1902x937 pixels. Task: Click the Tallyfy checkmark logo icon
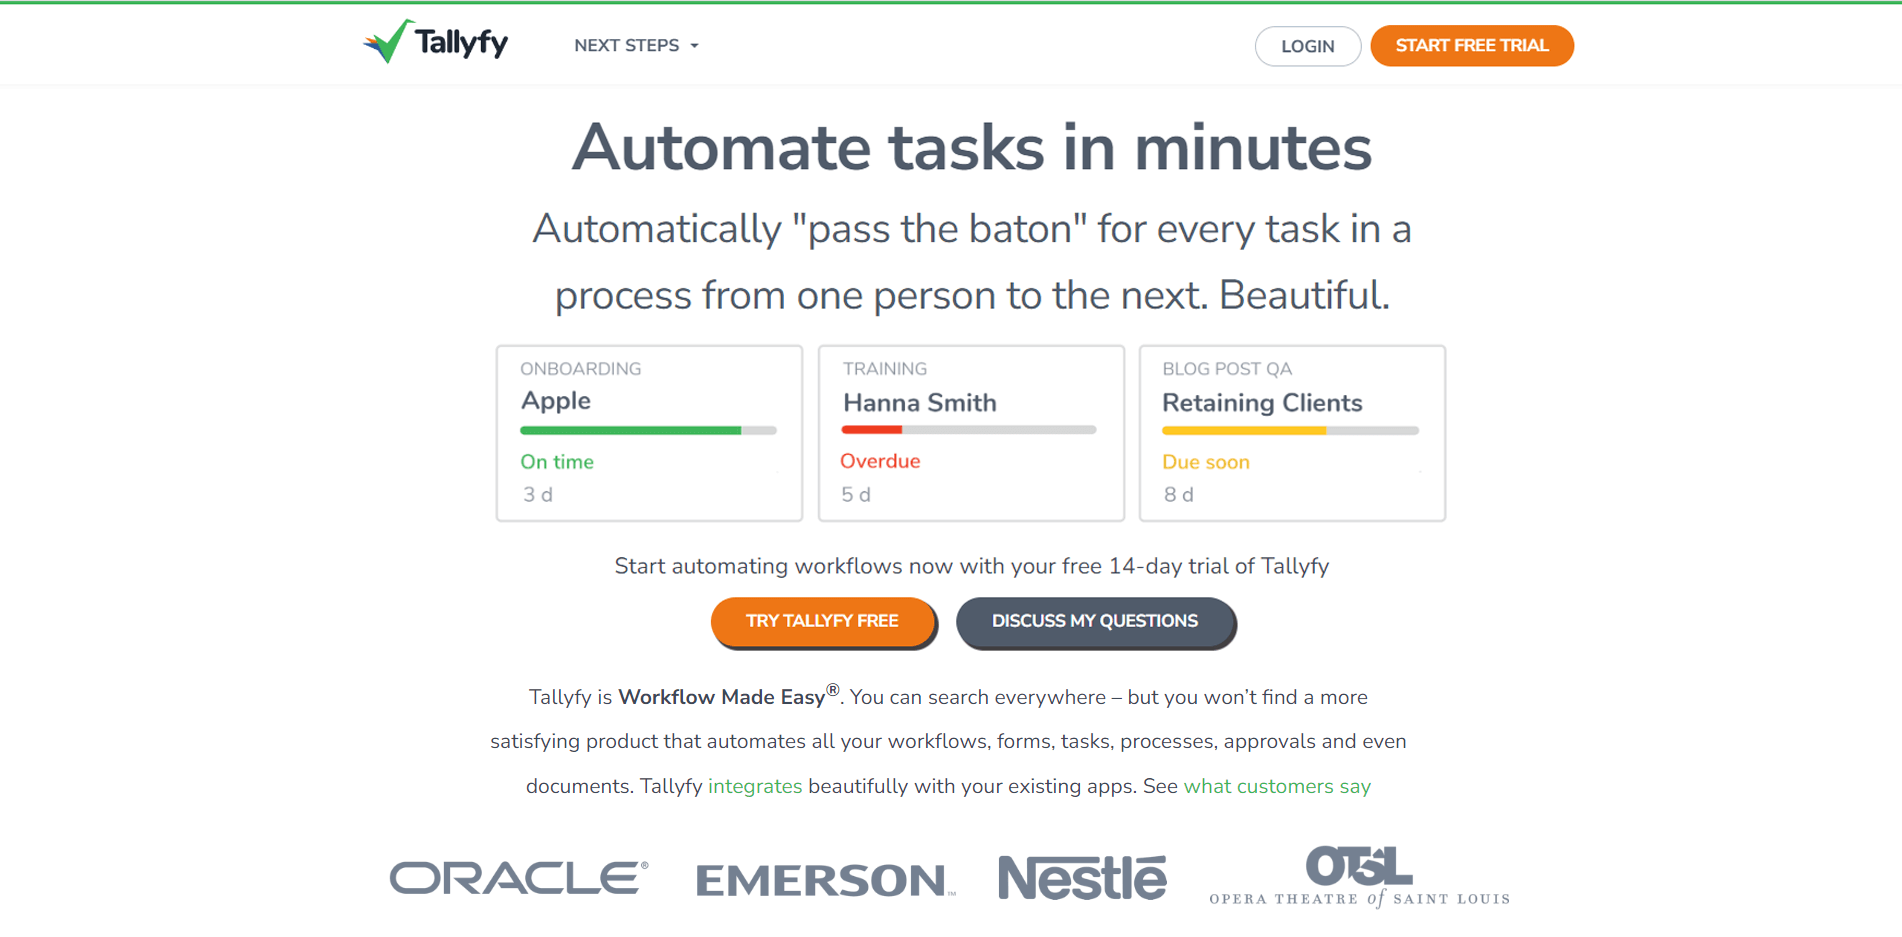(388, 41)
